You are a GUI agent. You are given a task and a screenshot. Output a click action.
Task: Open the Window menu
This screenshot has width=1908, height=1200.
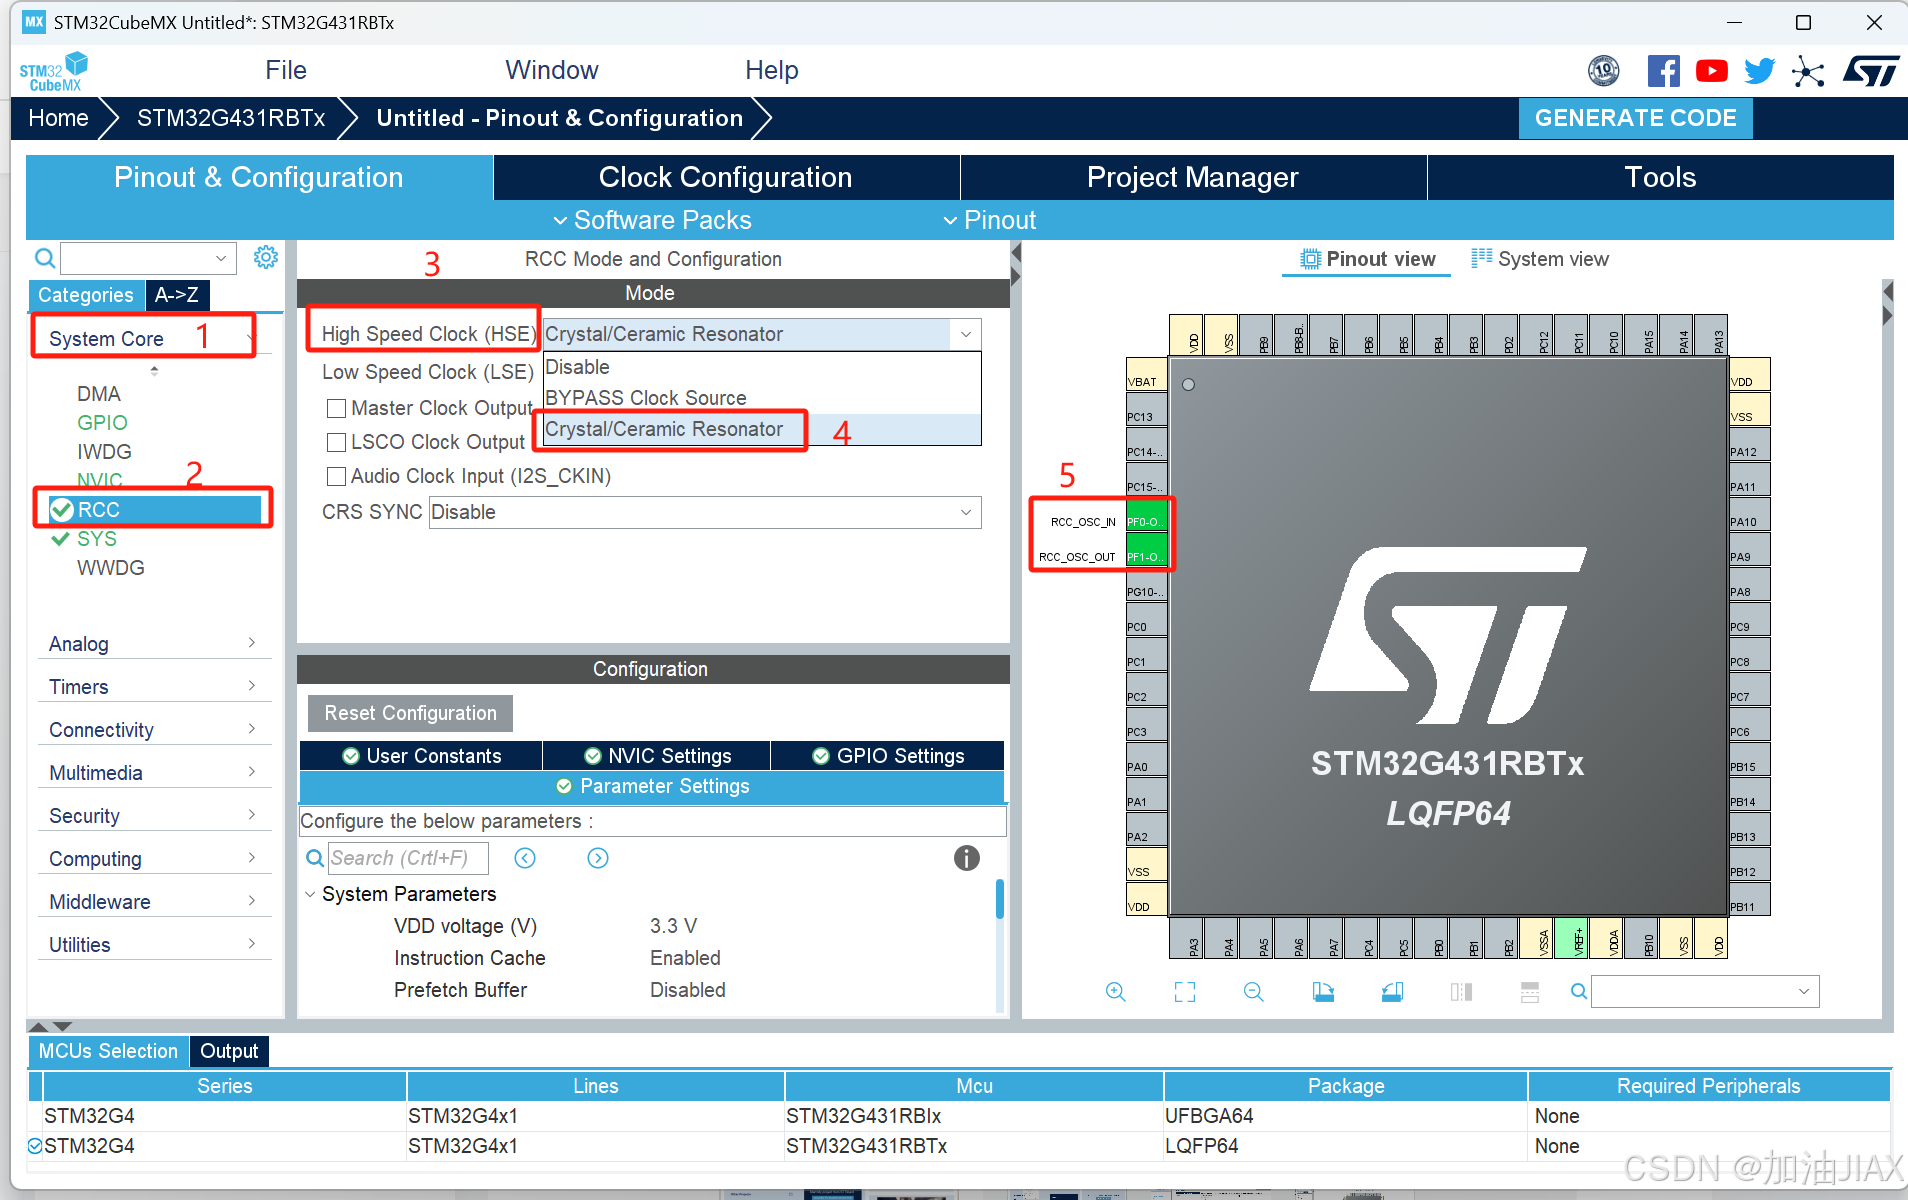coord(552,70)
